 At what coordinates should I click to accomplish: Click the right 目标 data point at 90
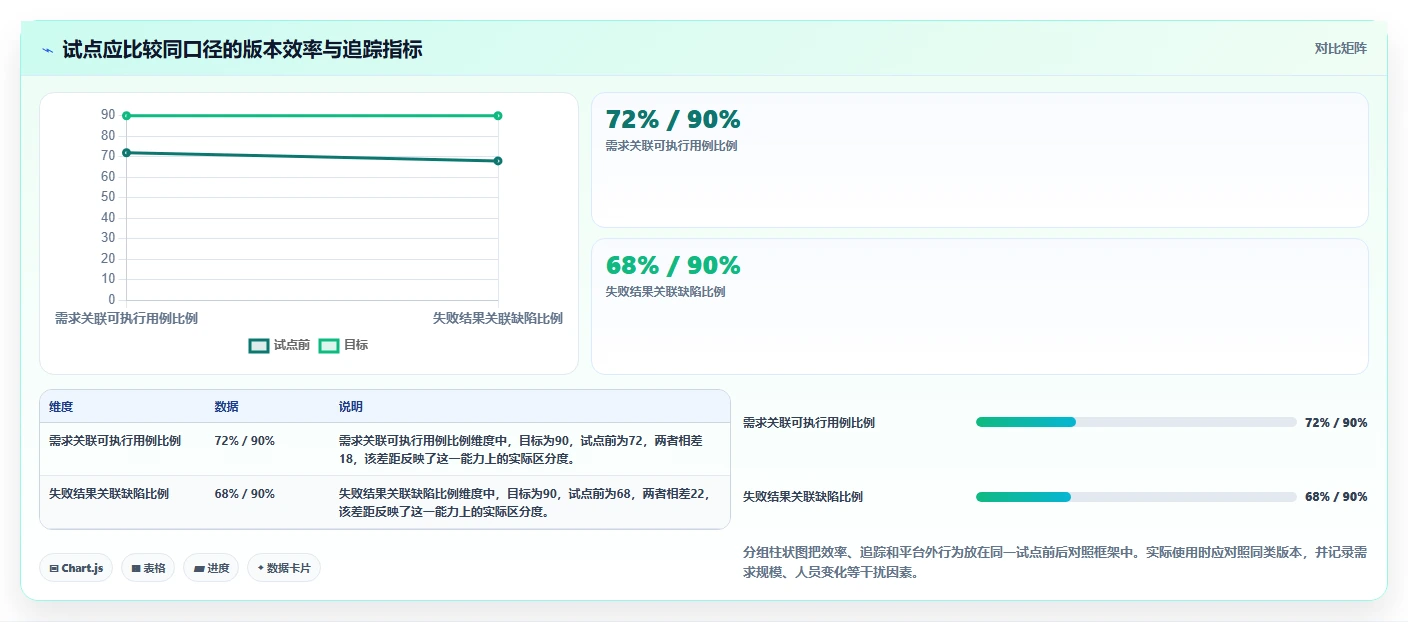(x=498, y=116)
